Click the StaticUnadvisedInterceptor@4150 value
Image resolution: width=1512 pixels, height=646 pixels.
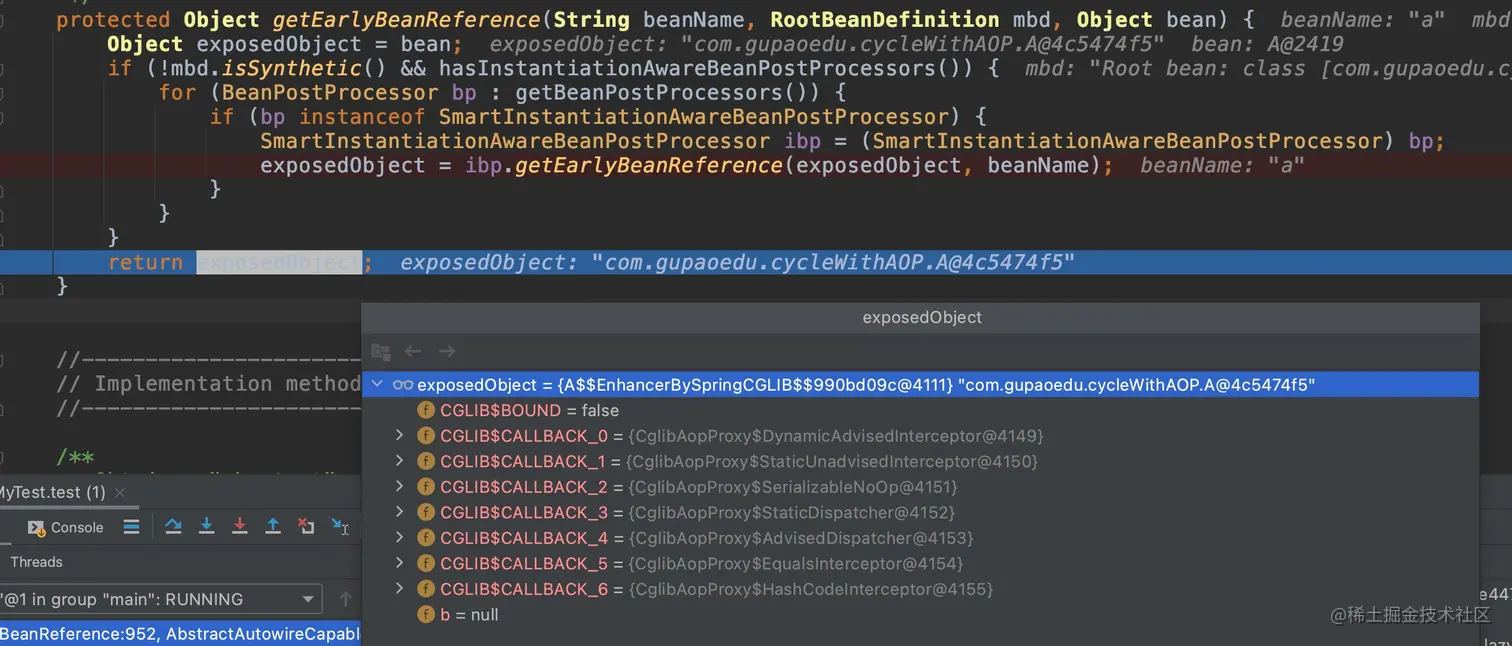coord(832,462)
